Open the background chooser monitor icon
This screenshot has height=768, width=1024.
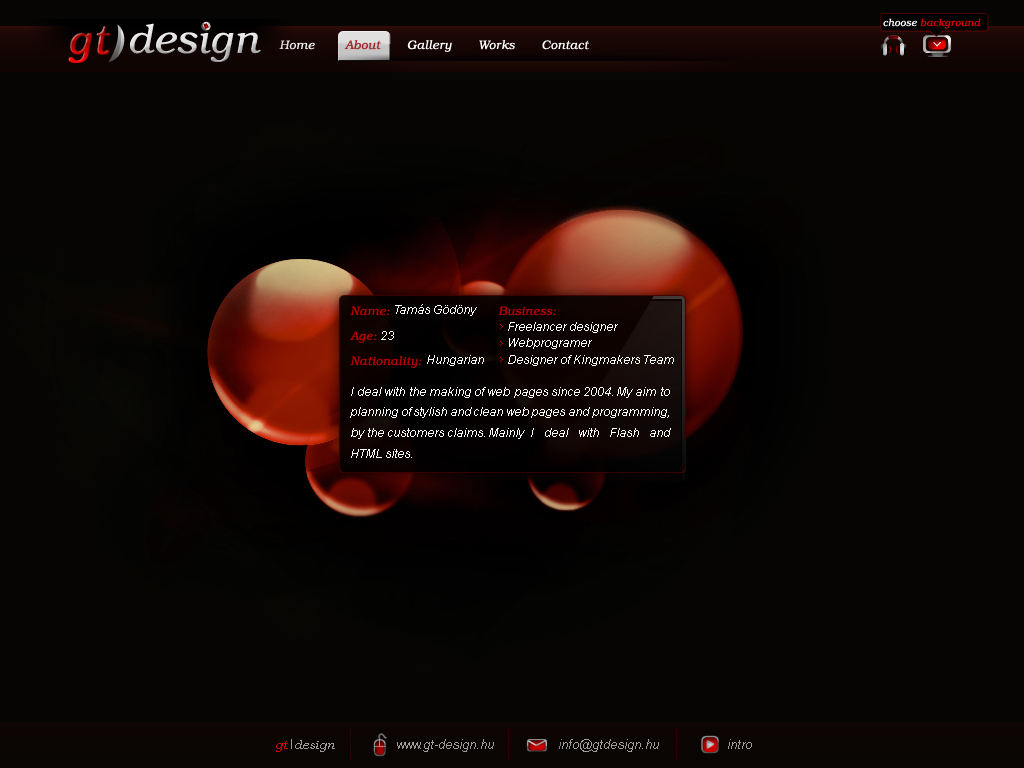pos(936,46)
